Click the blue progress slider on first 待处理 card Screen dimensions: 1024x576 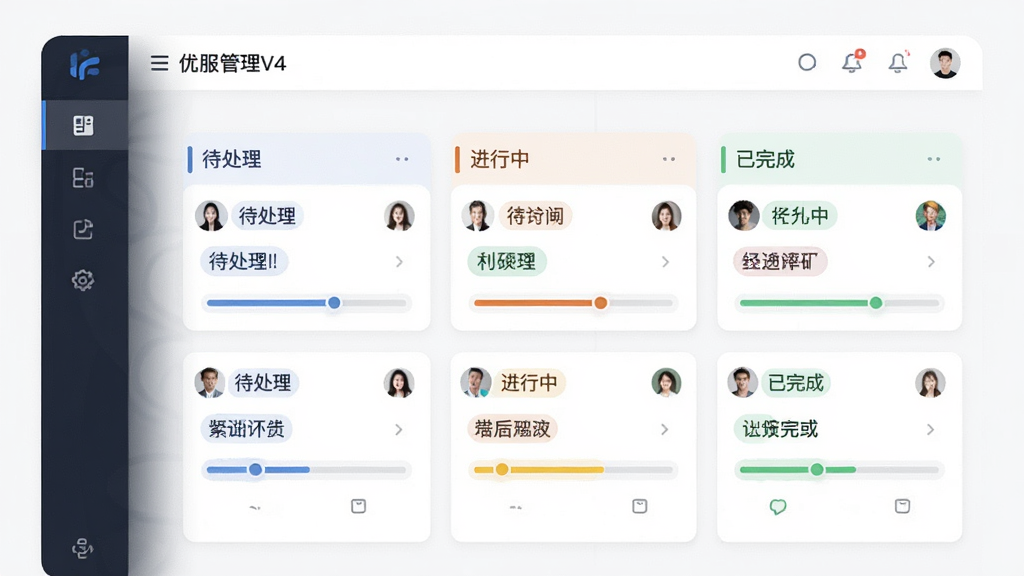[x=306, y=303]
